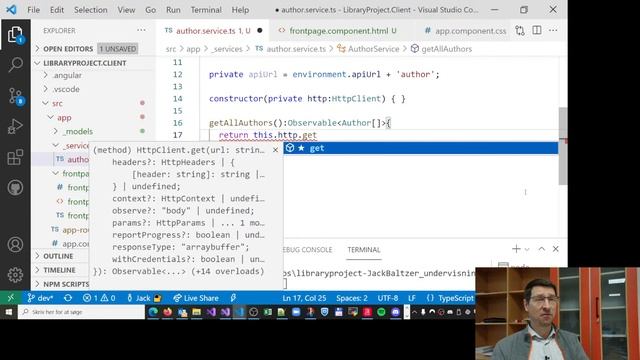
Task: Close the HttpClient.get documentation popup
Action: tap(276, 150)
